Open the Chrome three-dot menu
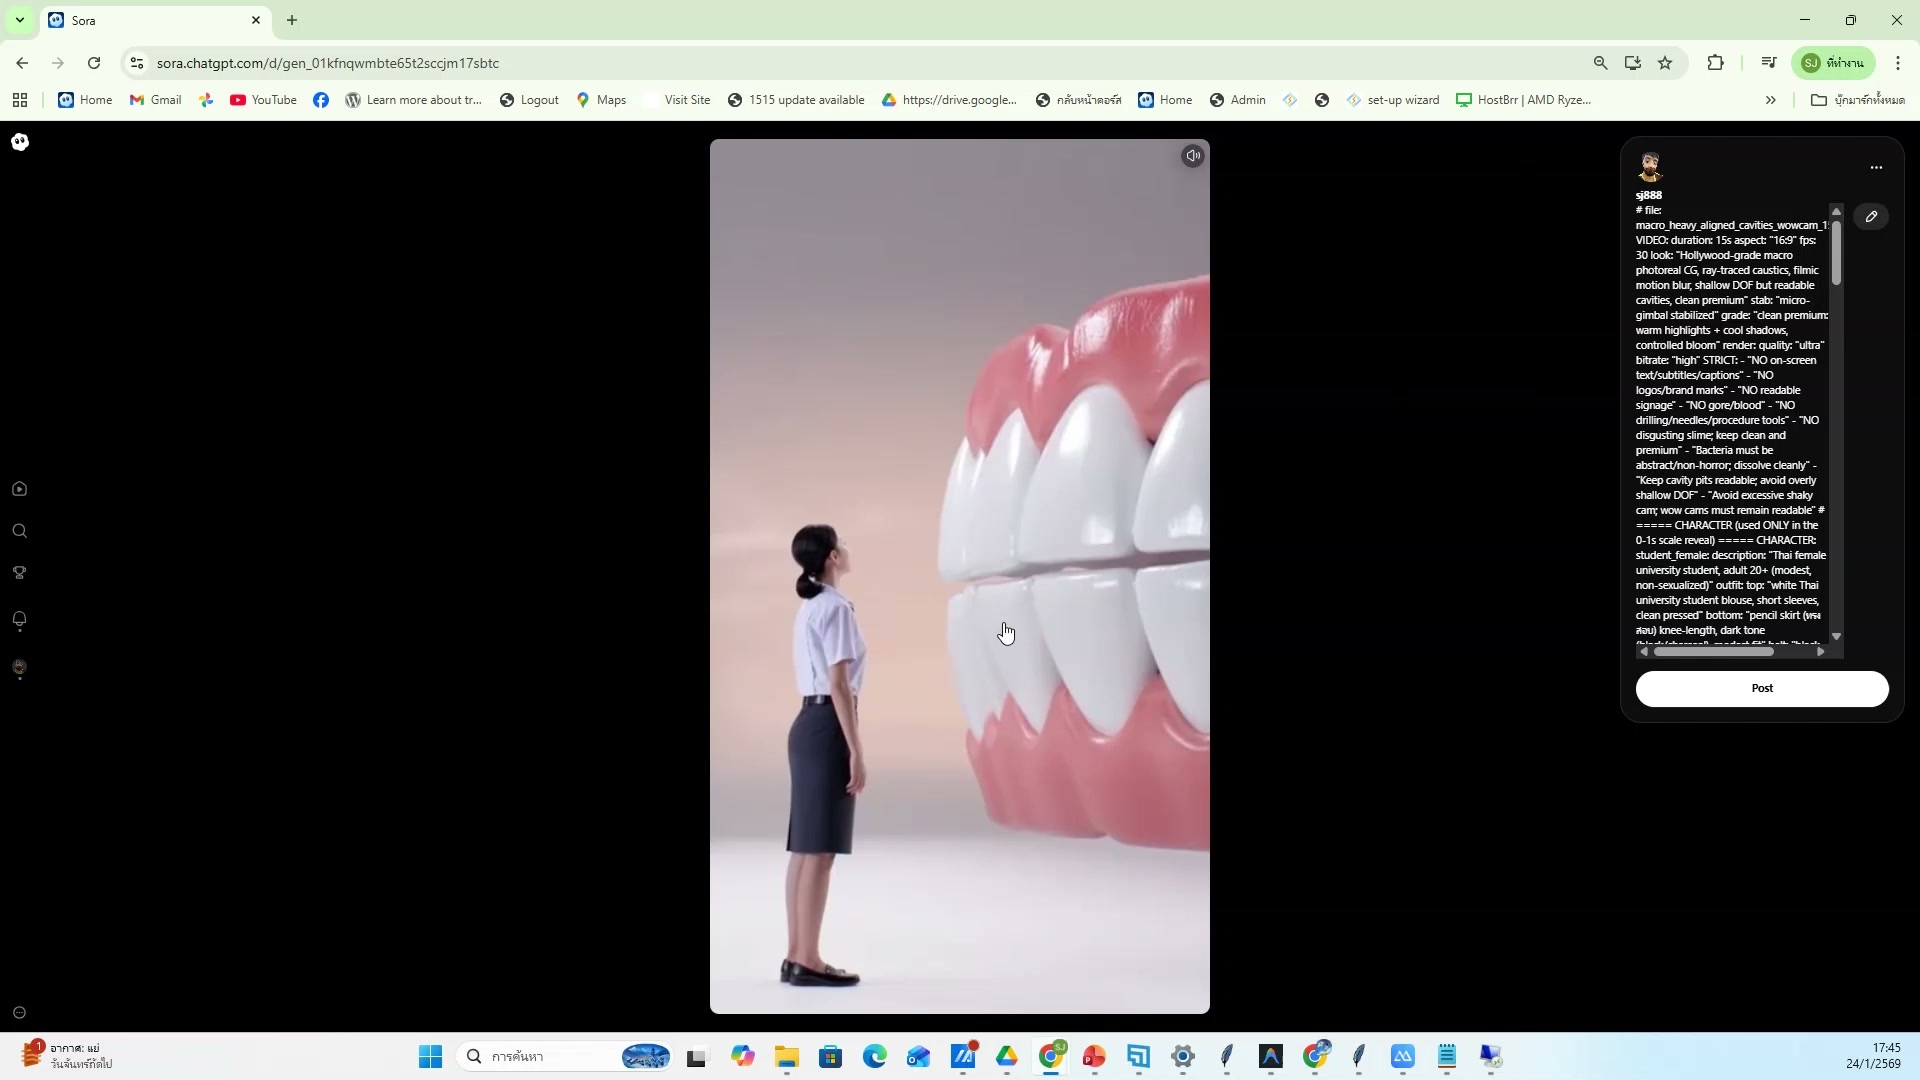The width and height of the screenshot is (1920, 1080). point(1898,62)
